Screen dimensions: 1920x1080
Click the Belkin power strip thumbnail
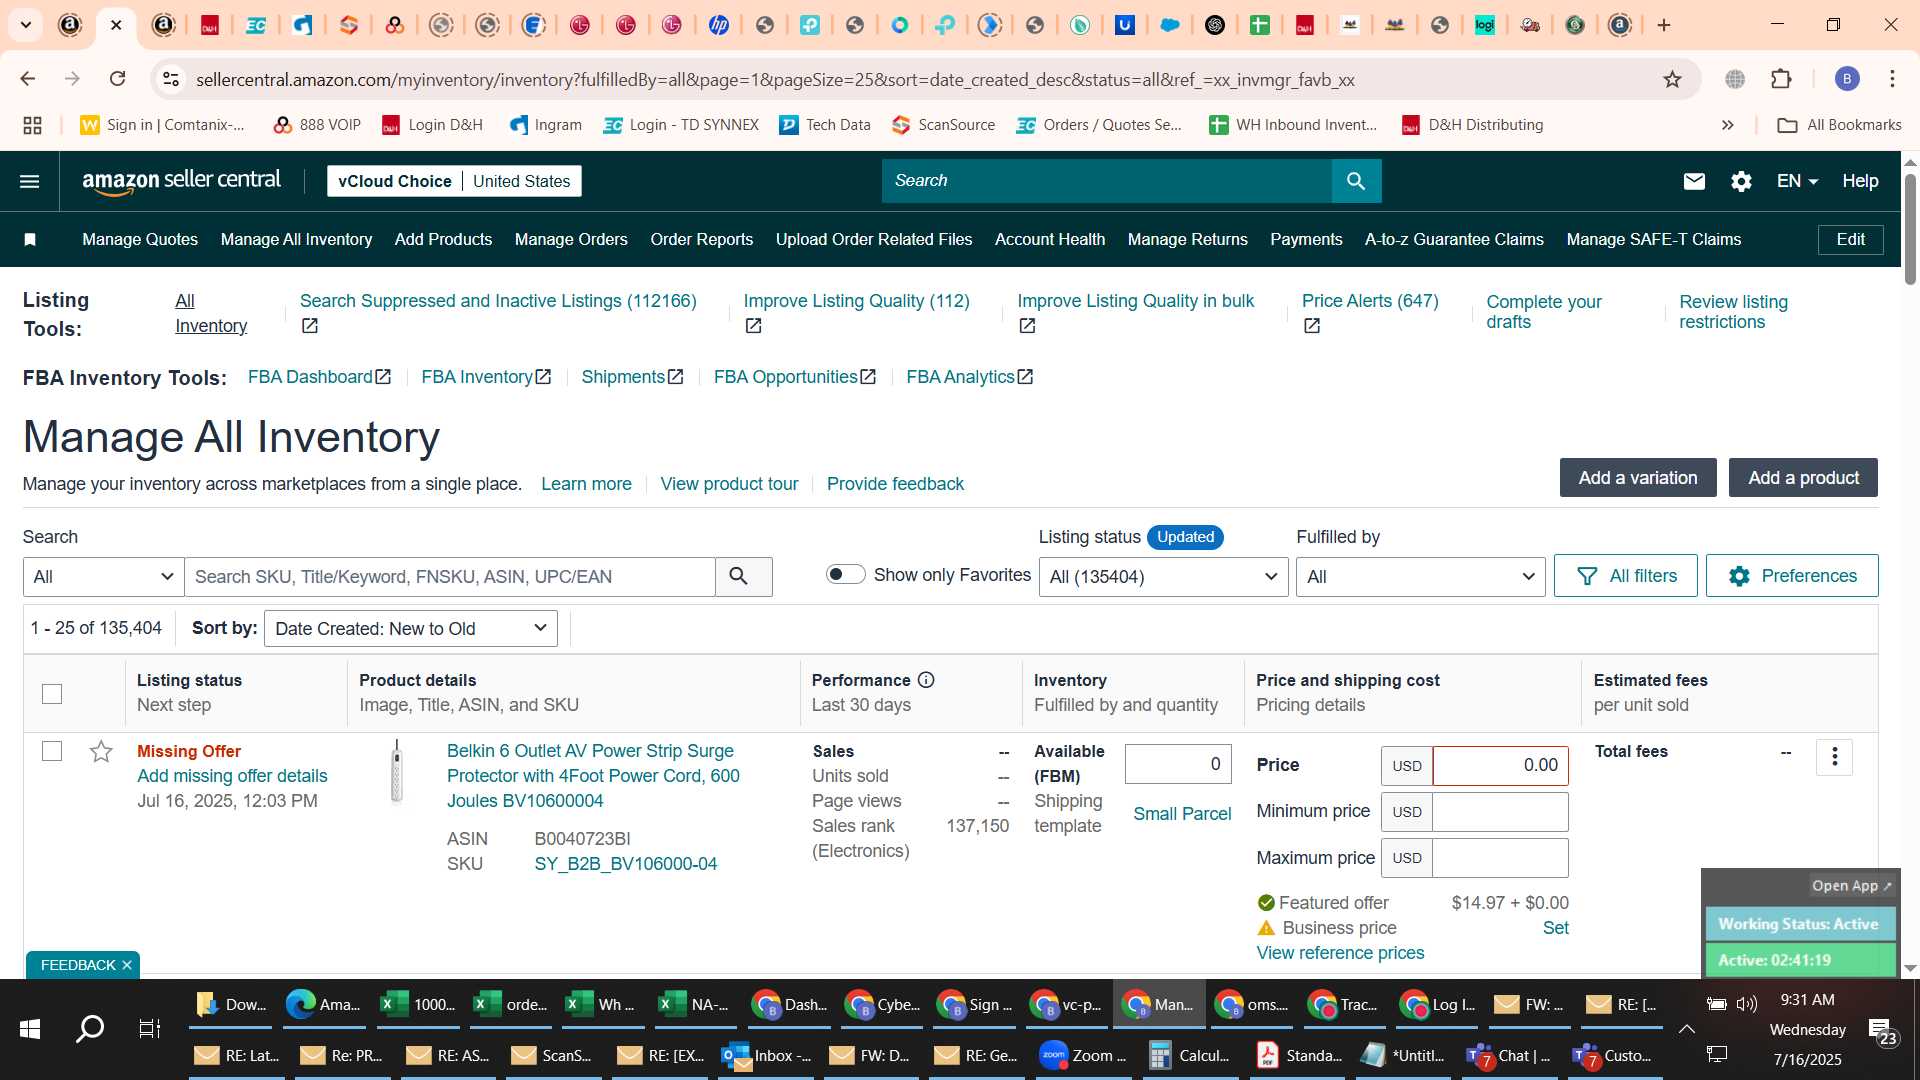[397, 771]
